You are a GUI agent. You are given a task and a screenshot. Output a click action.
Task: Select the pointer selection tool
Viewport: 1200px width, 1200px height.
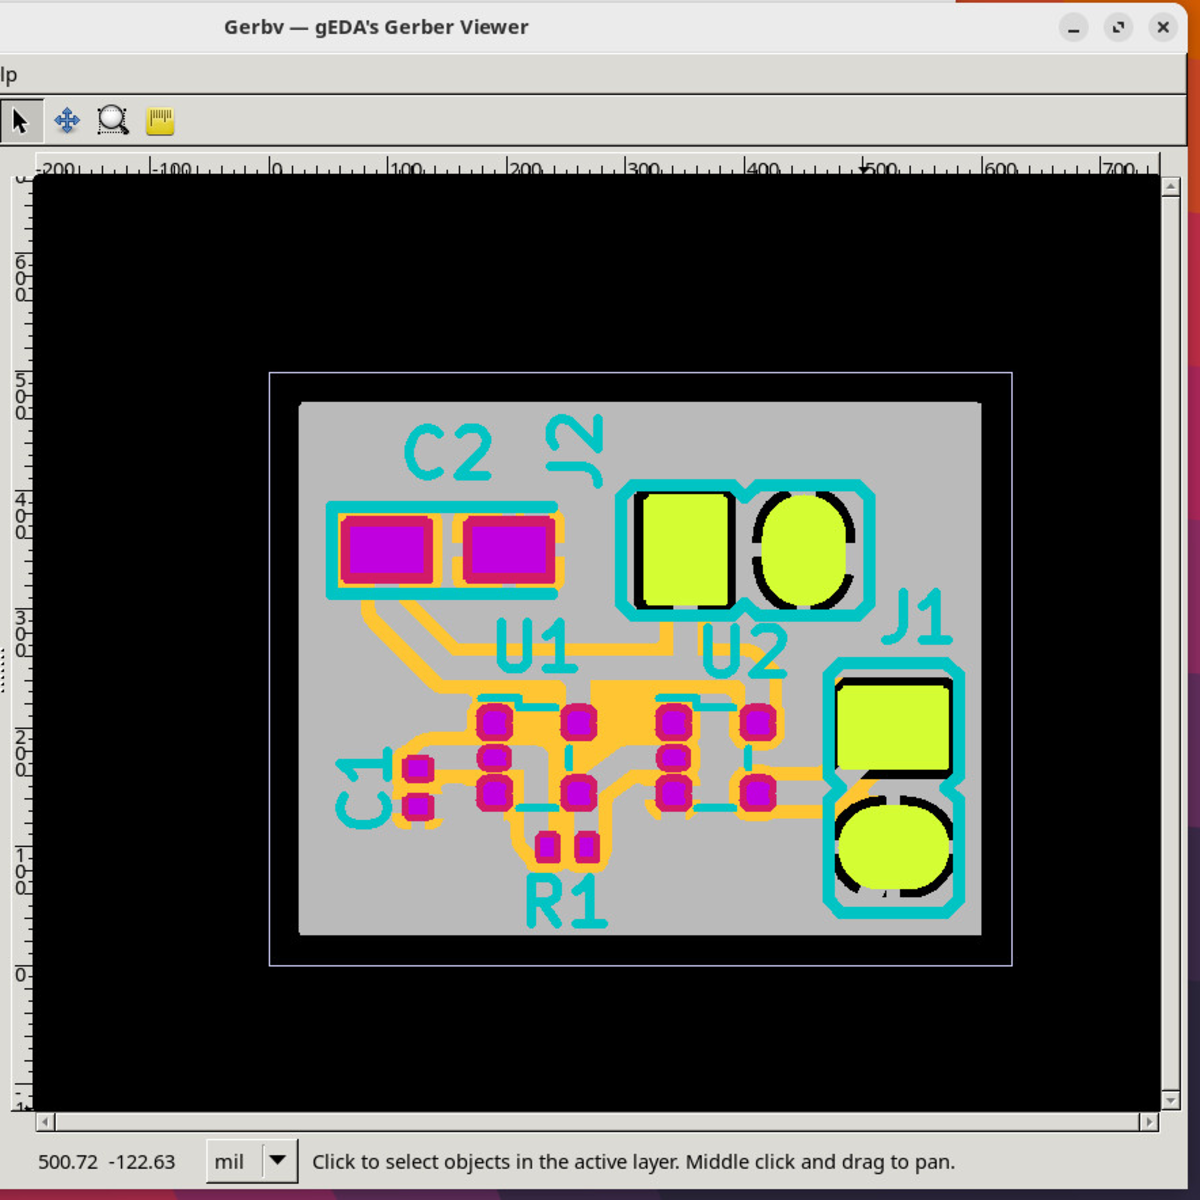pyautogui.click(x=21, y=120)
